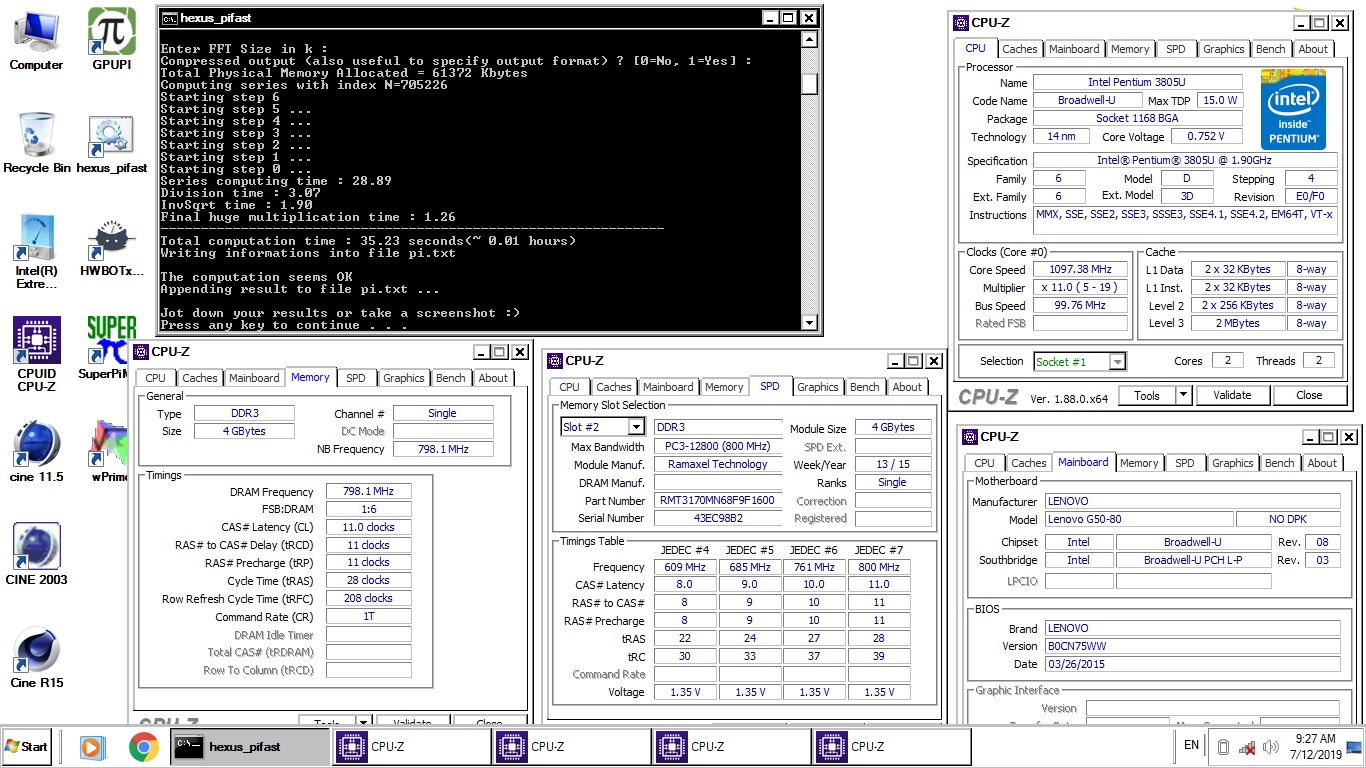Switch to Bench tab in processor CPU-Z window
1366x768 pixels.
pyautogui.click(x=1270, y=49)
